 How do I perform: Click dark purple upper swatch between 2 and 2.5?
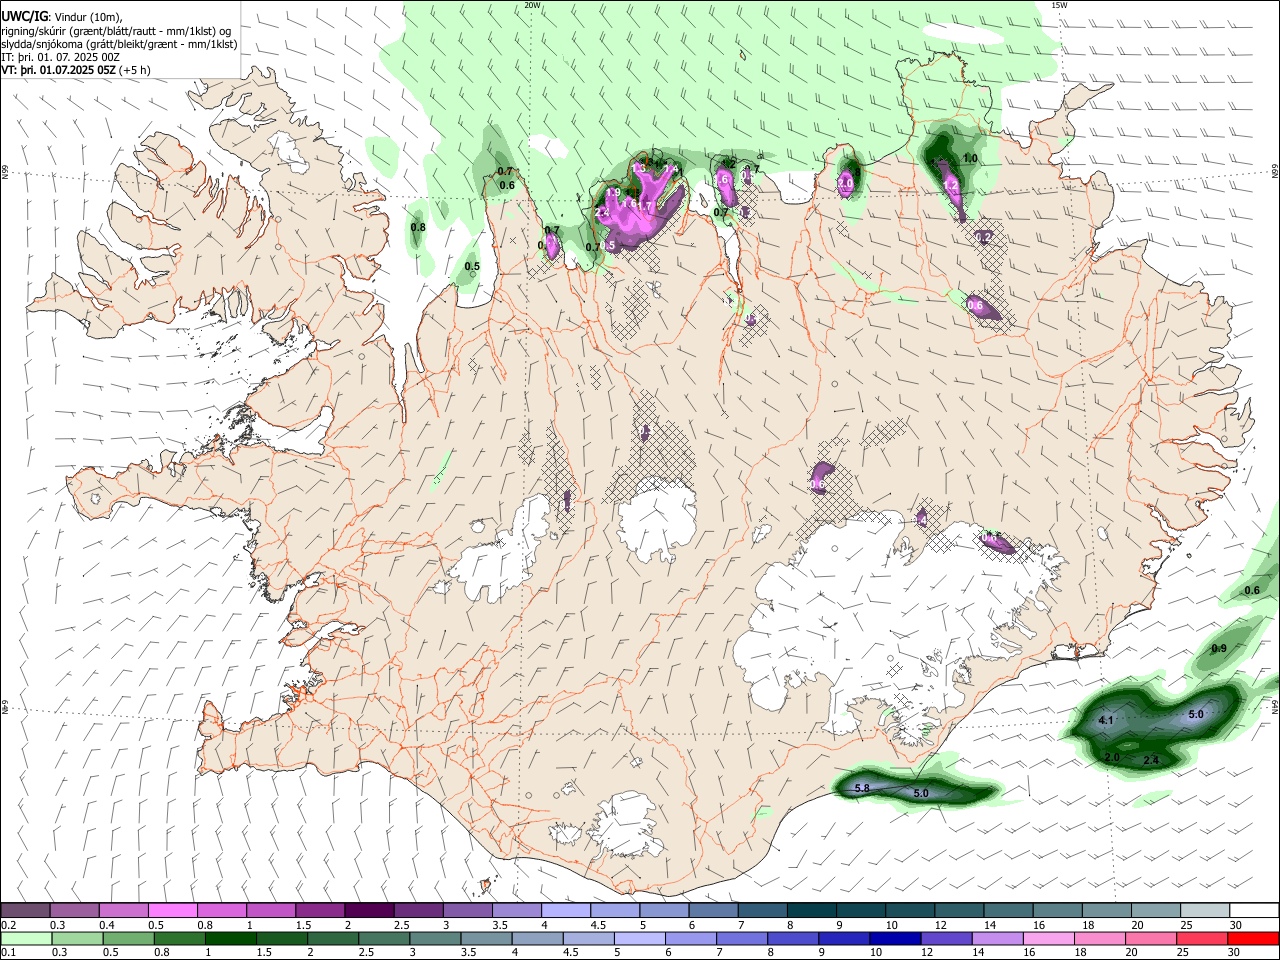369,910
